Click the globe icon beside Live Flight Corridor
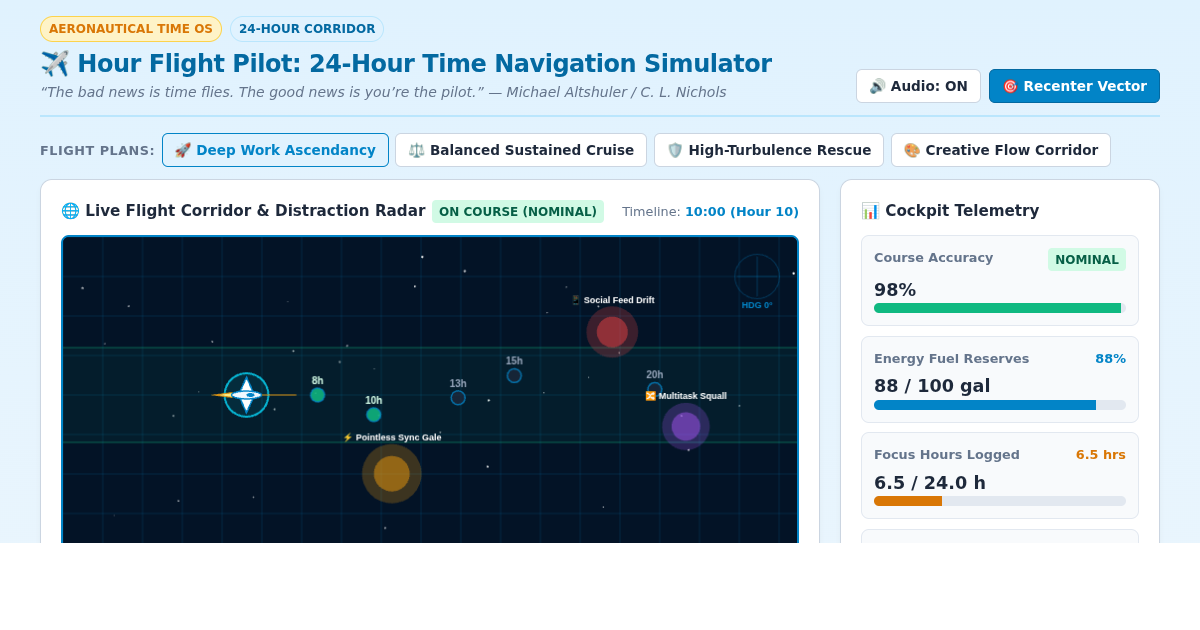1200x630 pixels. [70, 211]
